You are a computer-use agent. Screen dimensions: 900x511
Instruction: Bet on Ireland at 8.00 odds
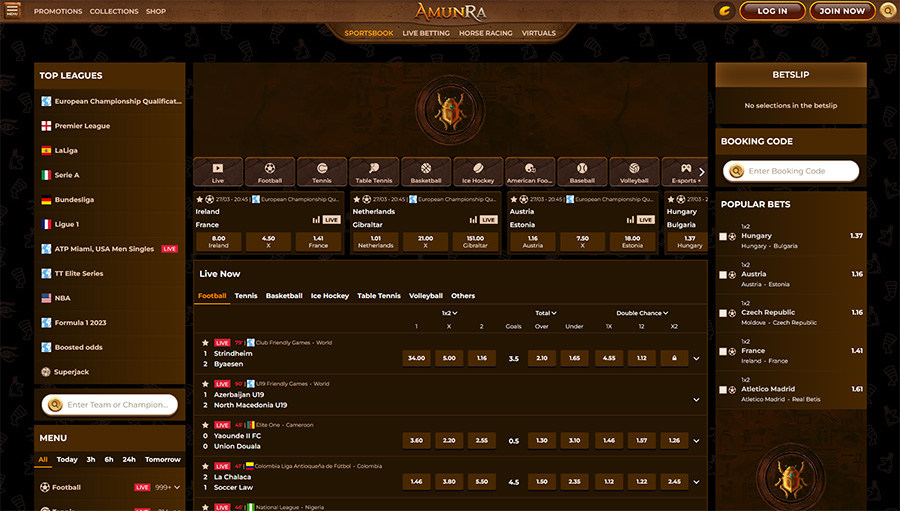[x=218, y=242]
